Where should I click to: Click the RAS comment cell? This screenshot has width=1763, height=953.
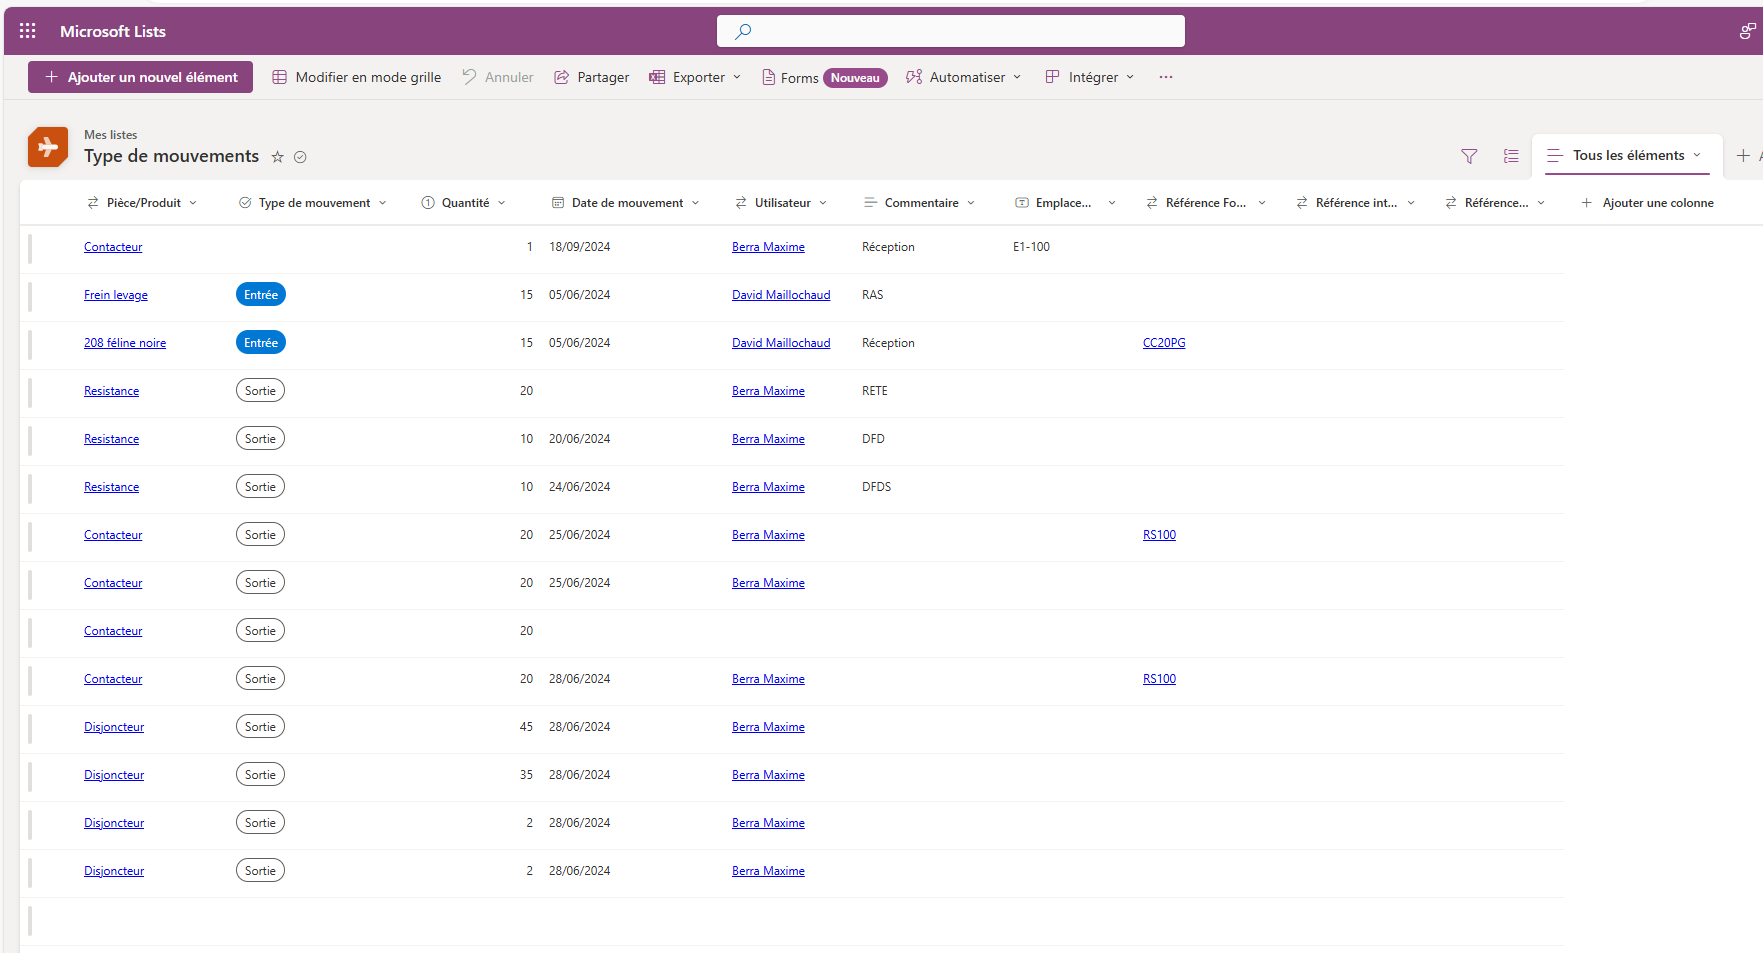872,295
